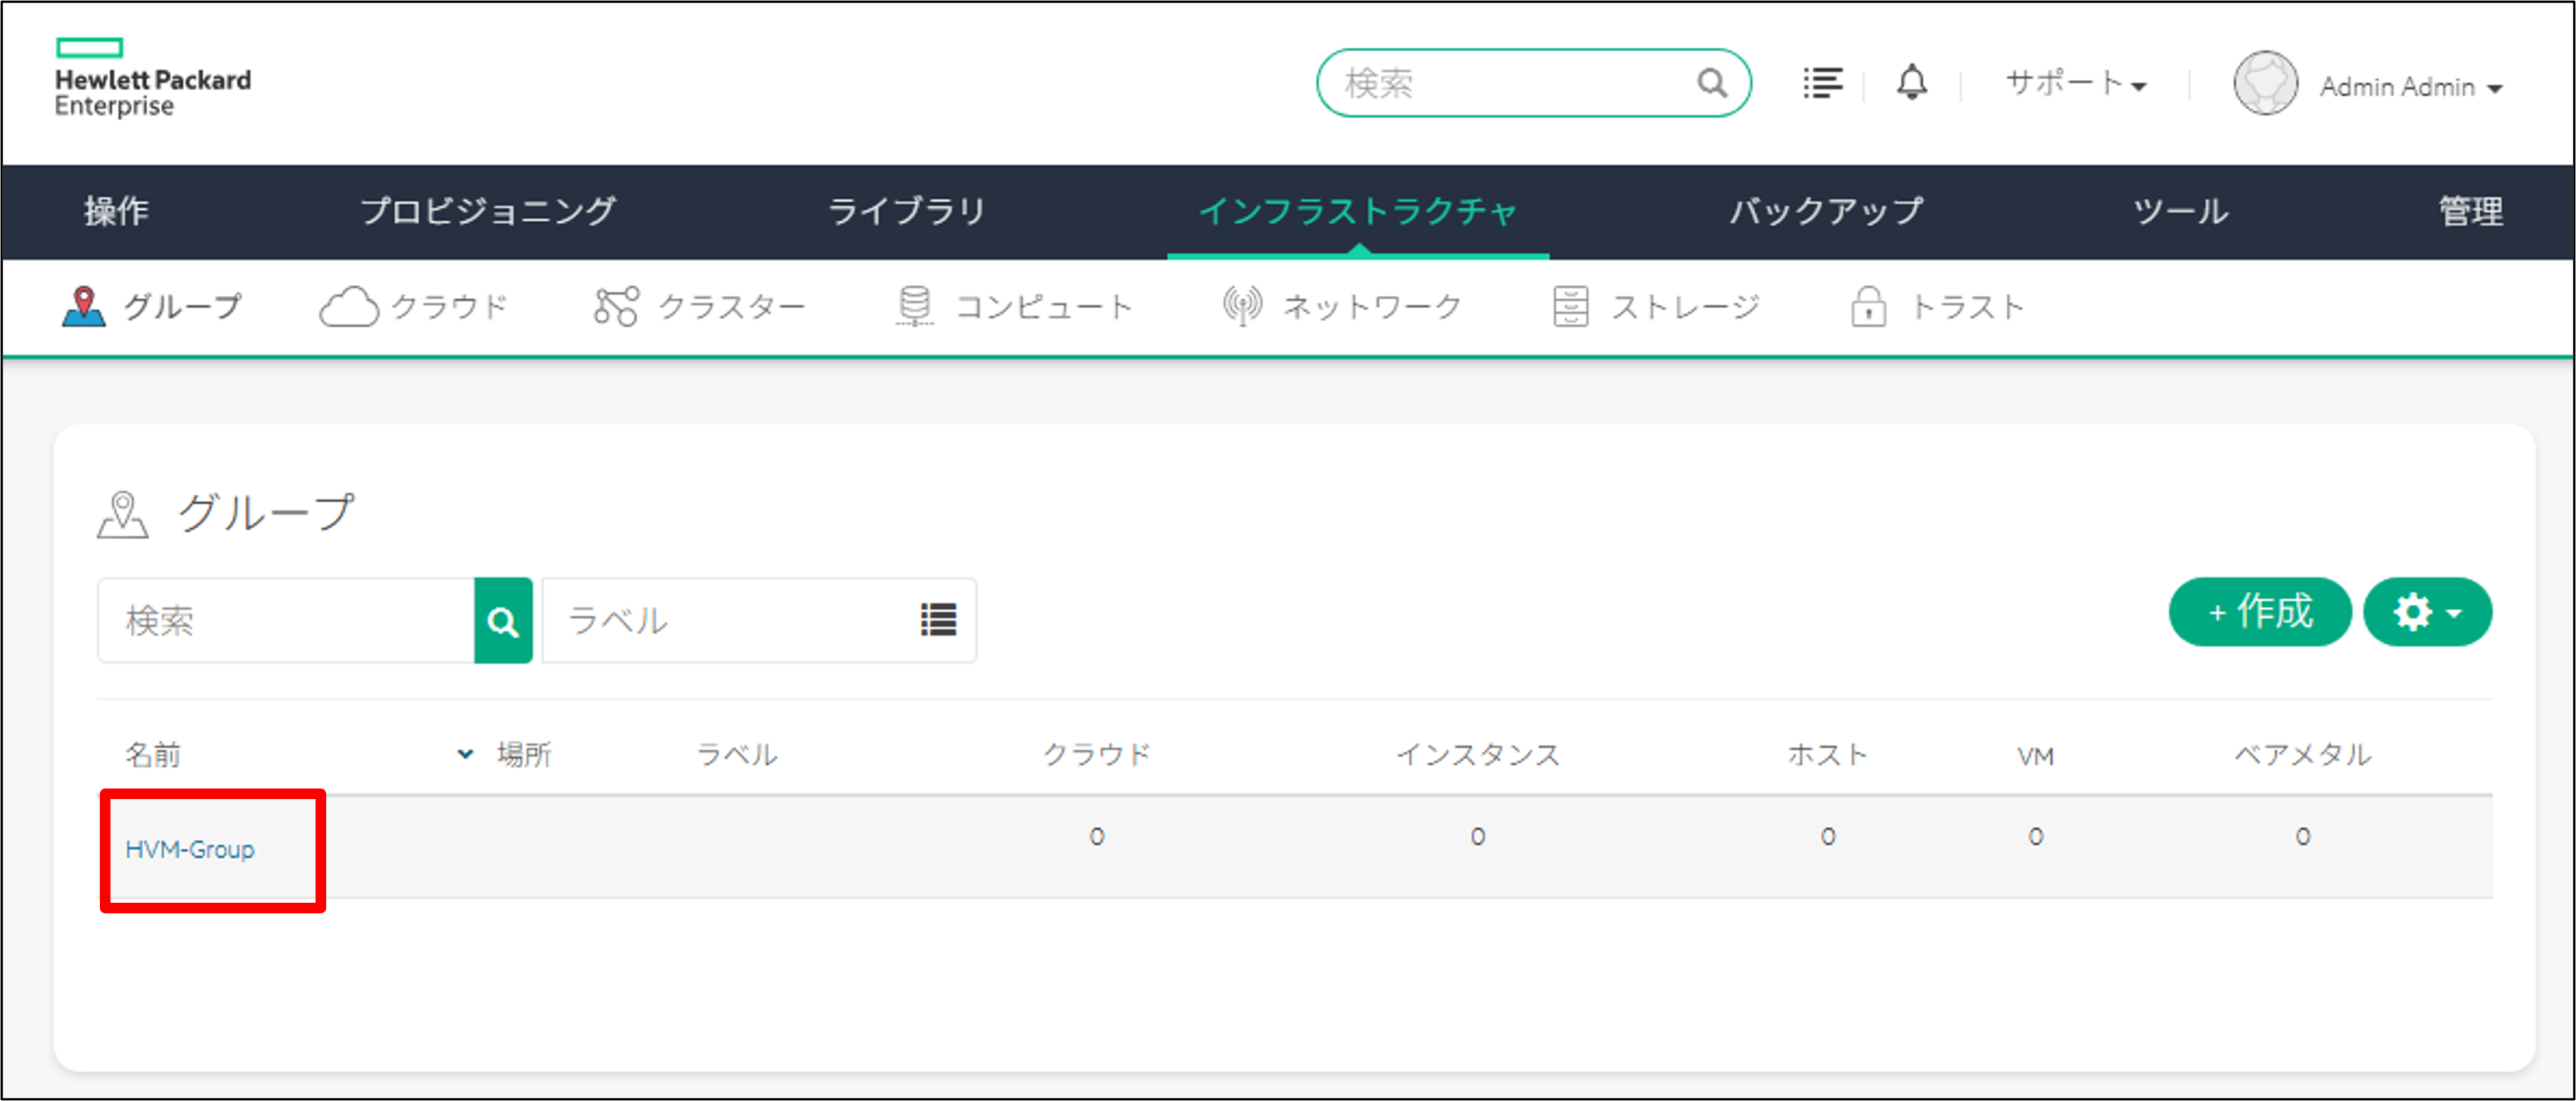Viewport: 2576px width, 1101px height.
Task: Click the groups 検索 input field
Action: (x=286, y=621)
